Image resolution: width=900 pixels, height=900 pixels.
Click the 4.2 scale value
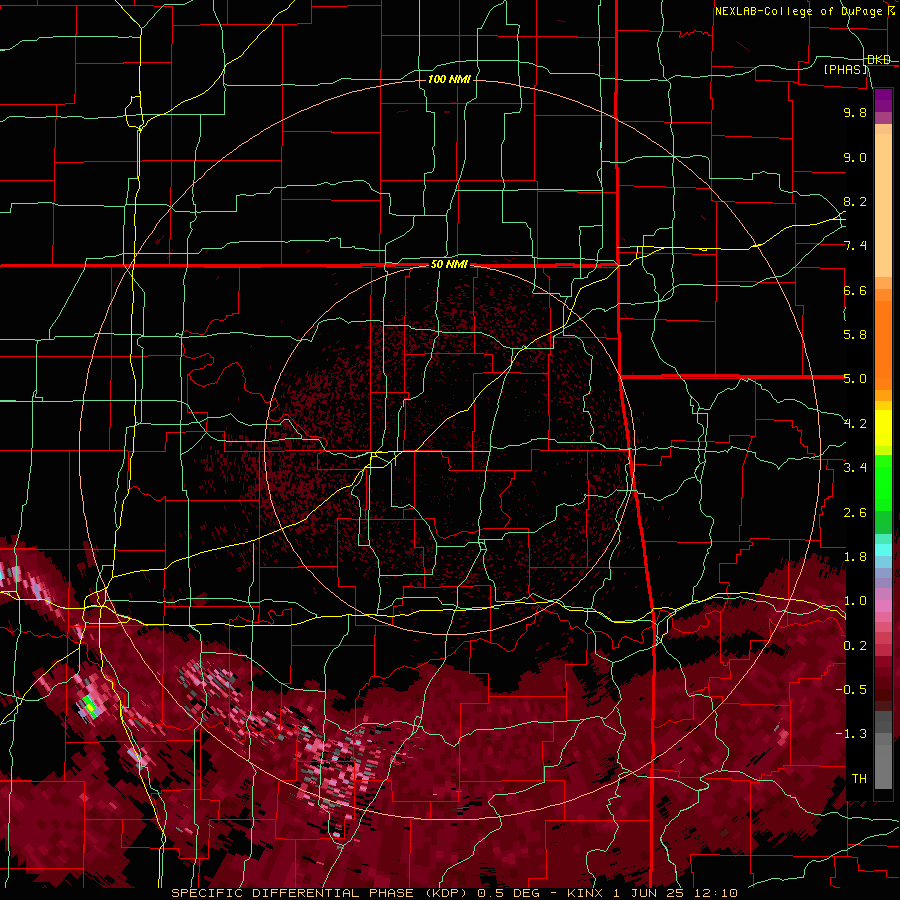click(855, 424)
